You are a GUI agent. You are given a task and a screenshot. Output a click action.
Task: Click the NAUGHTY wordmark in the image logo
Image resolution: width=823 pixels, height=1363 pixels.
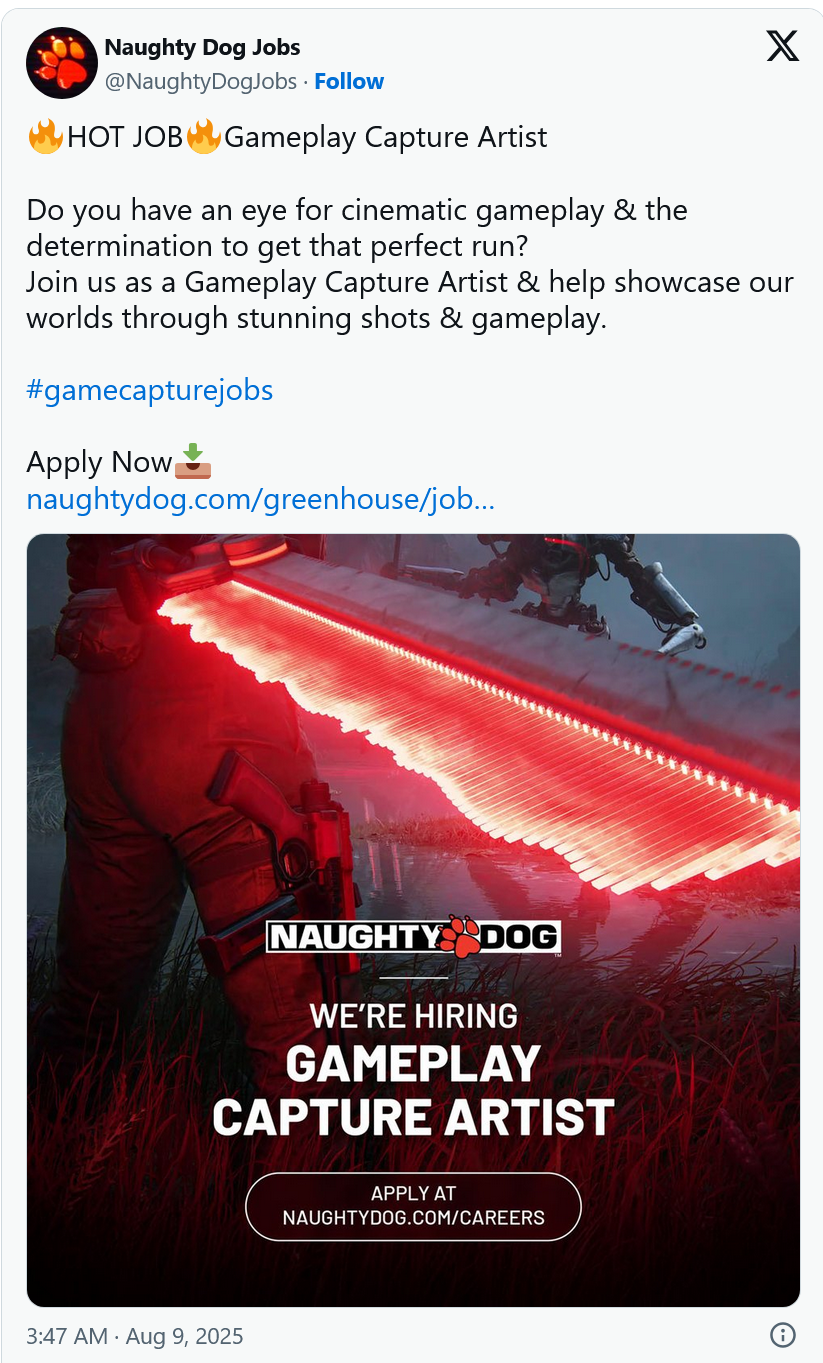pyautogui.click(x=352, y=938)
